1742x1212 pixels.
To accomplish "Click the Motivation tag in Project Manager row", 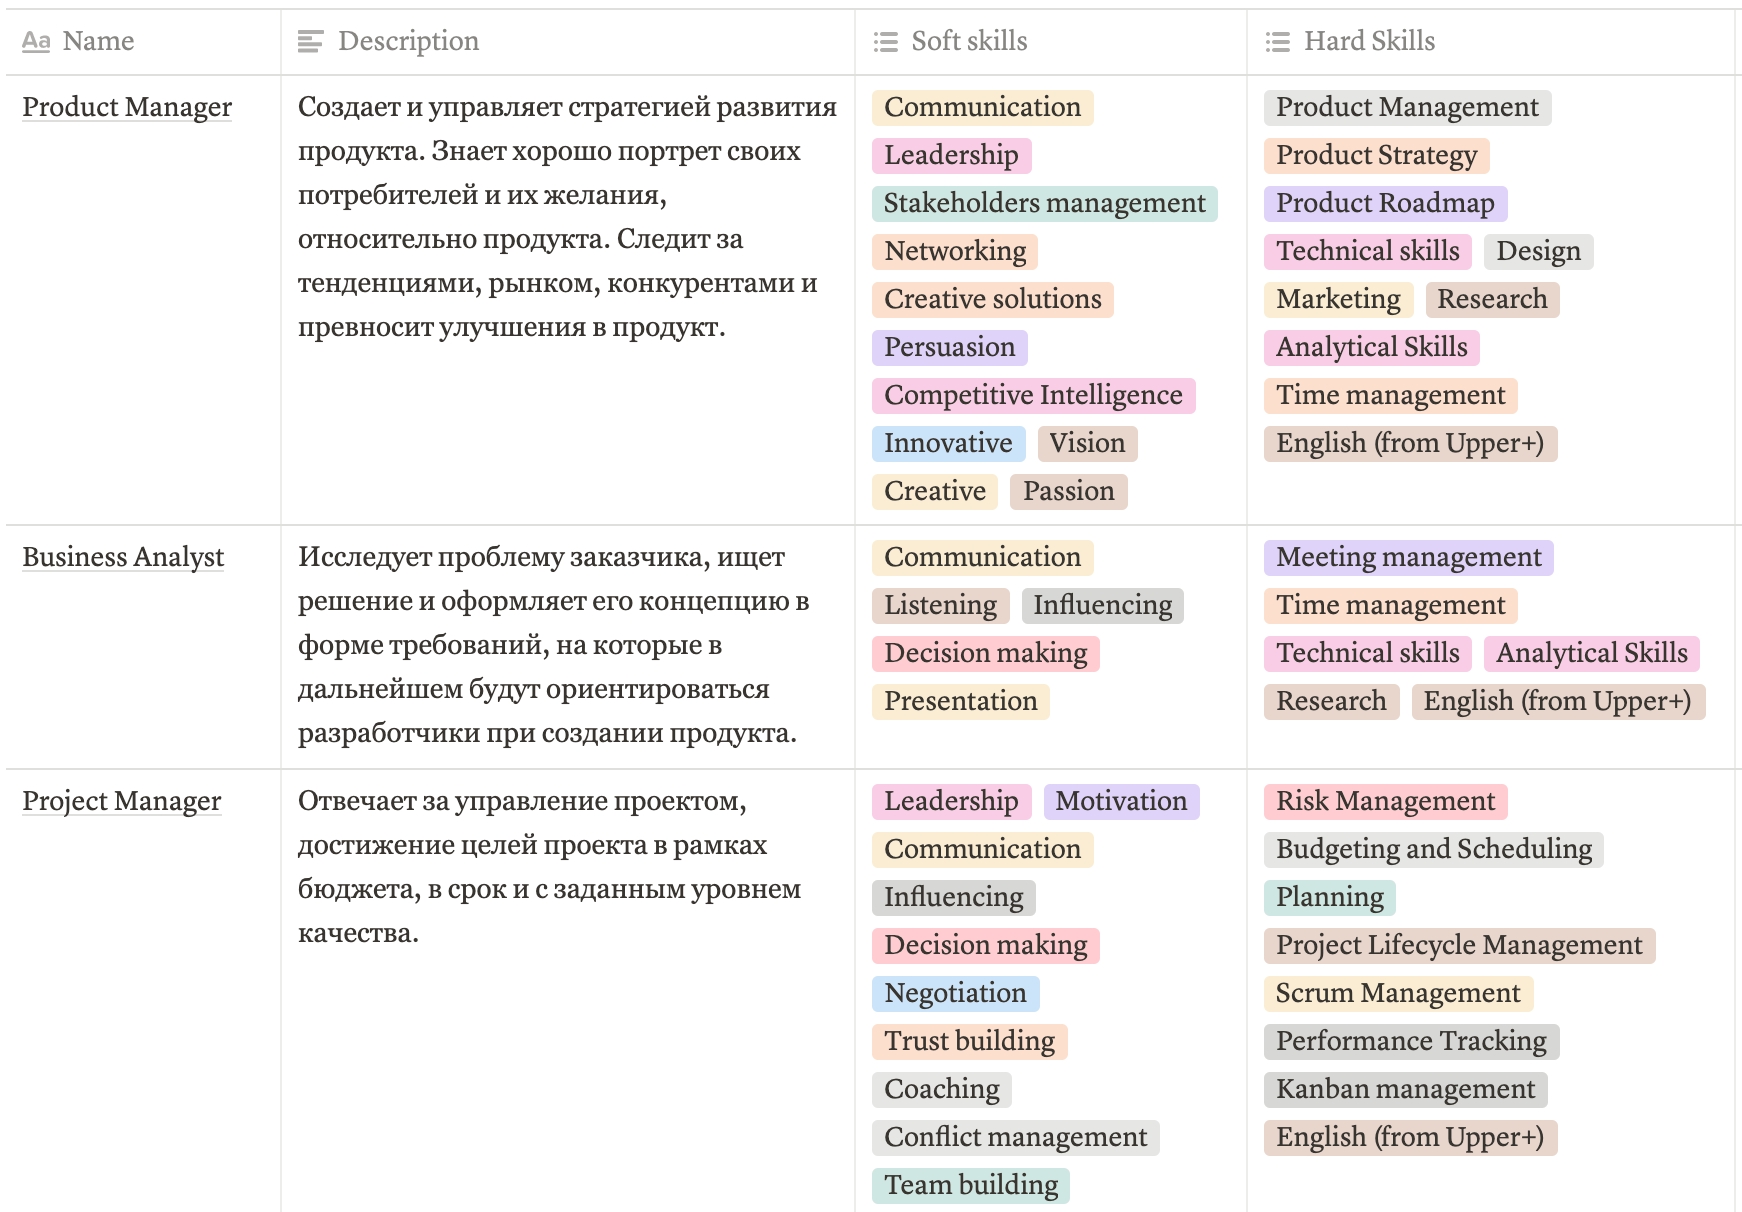I will pyautogui.click(x=1121, y=801).
